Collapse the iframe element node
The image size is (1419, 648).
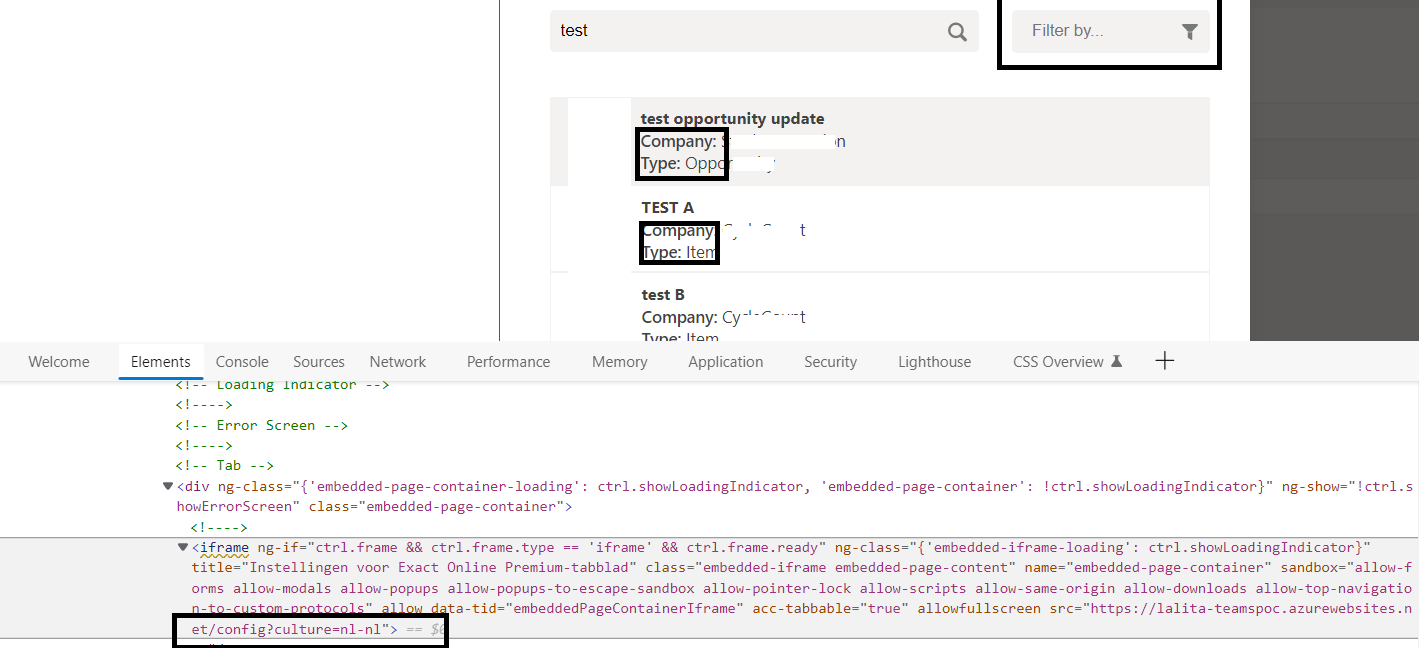tap(183, 547)
